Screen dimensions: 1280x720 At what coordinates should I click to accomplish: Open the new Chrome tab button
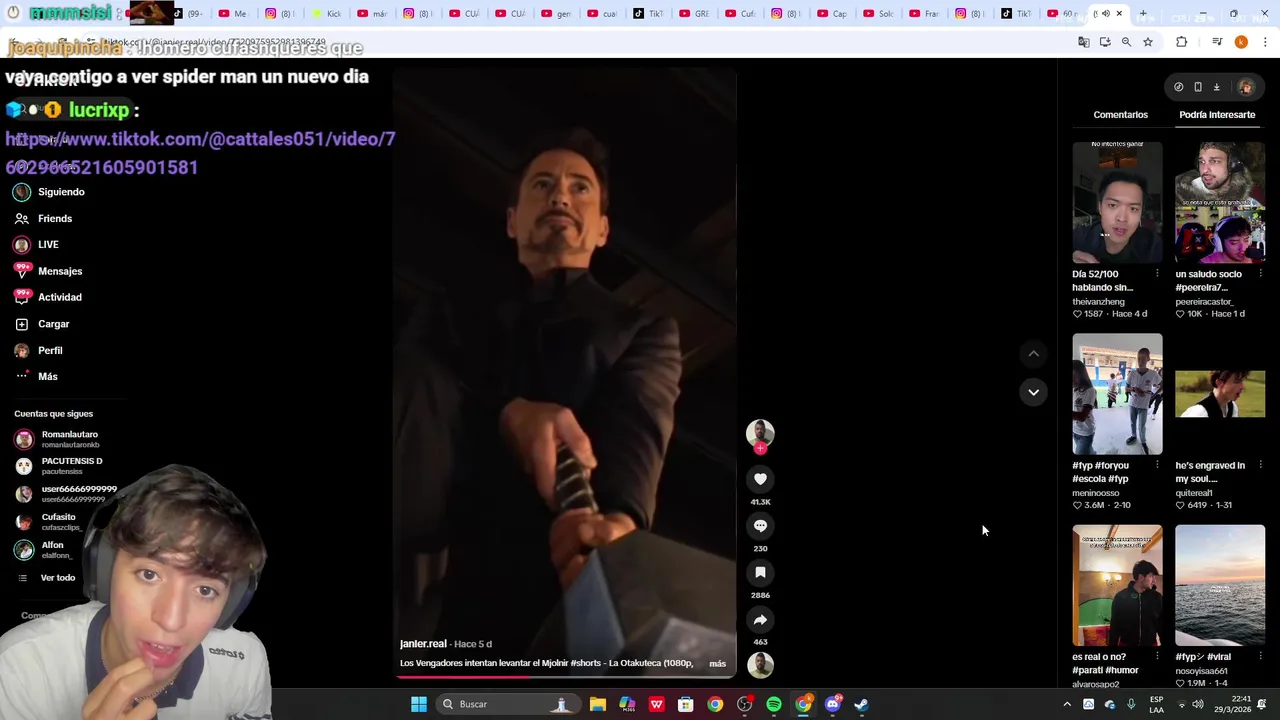point(1143,14)
